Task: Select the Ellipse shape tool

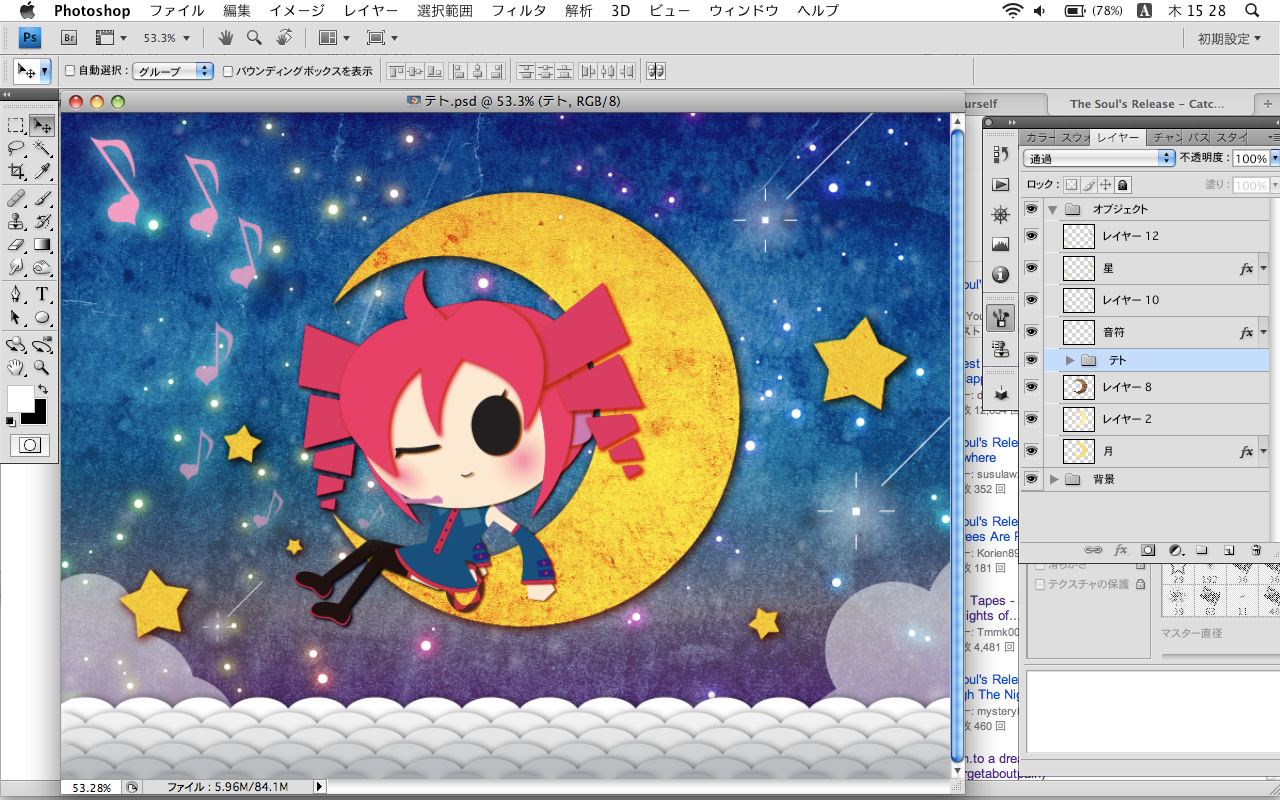Action: (42, 317)
